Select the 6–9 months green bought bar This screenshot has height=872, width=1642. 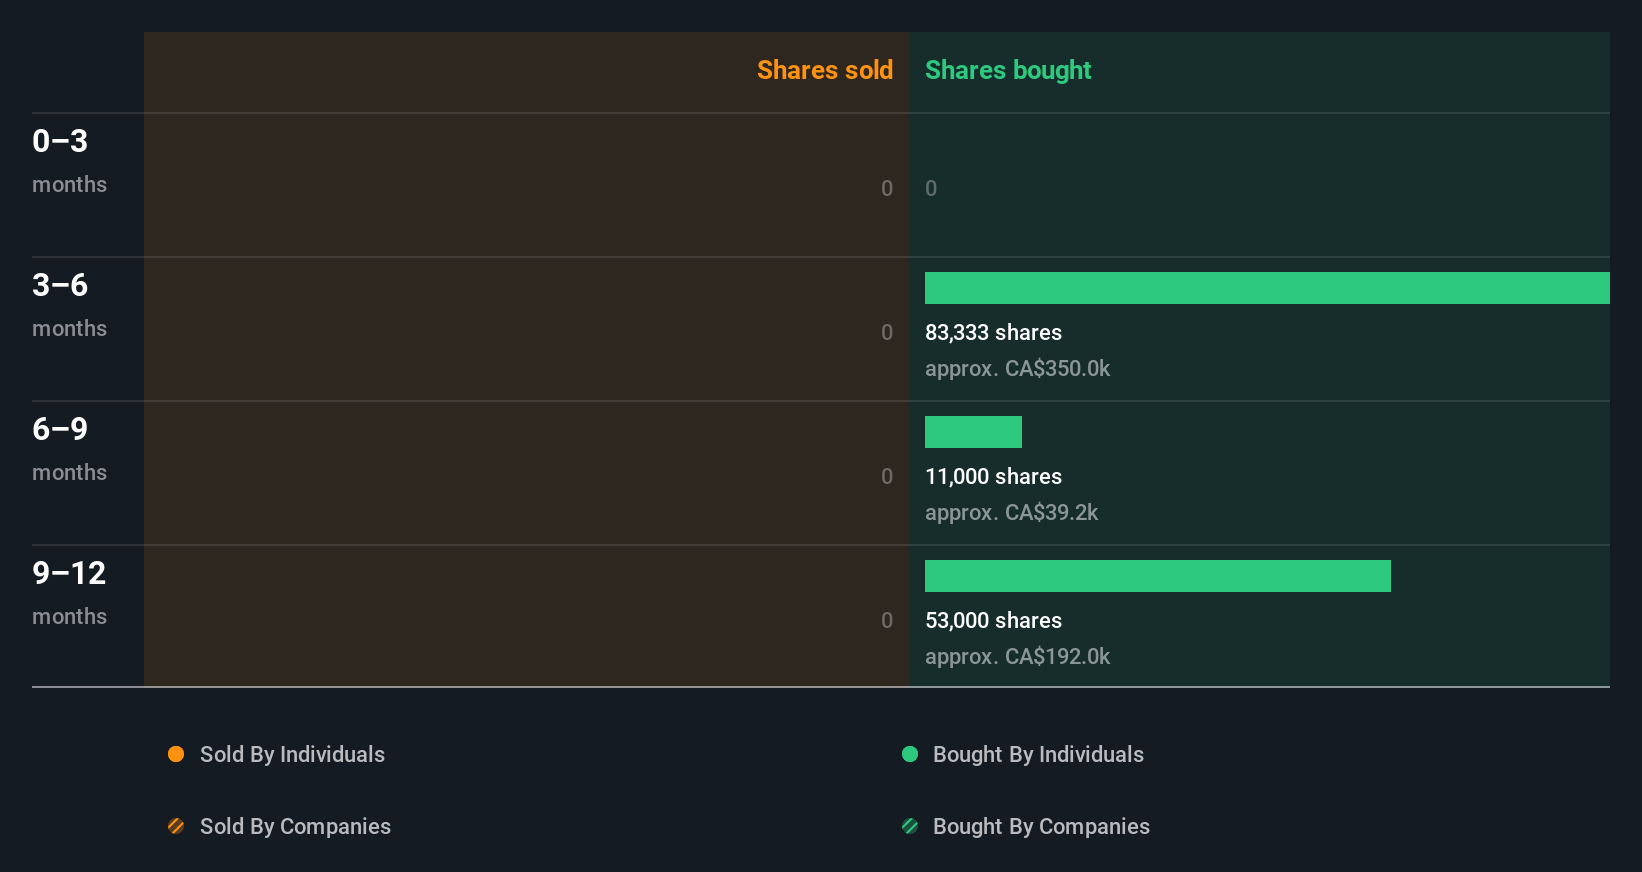click(x=973, y=432)
